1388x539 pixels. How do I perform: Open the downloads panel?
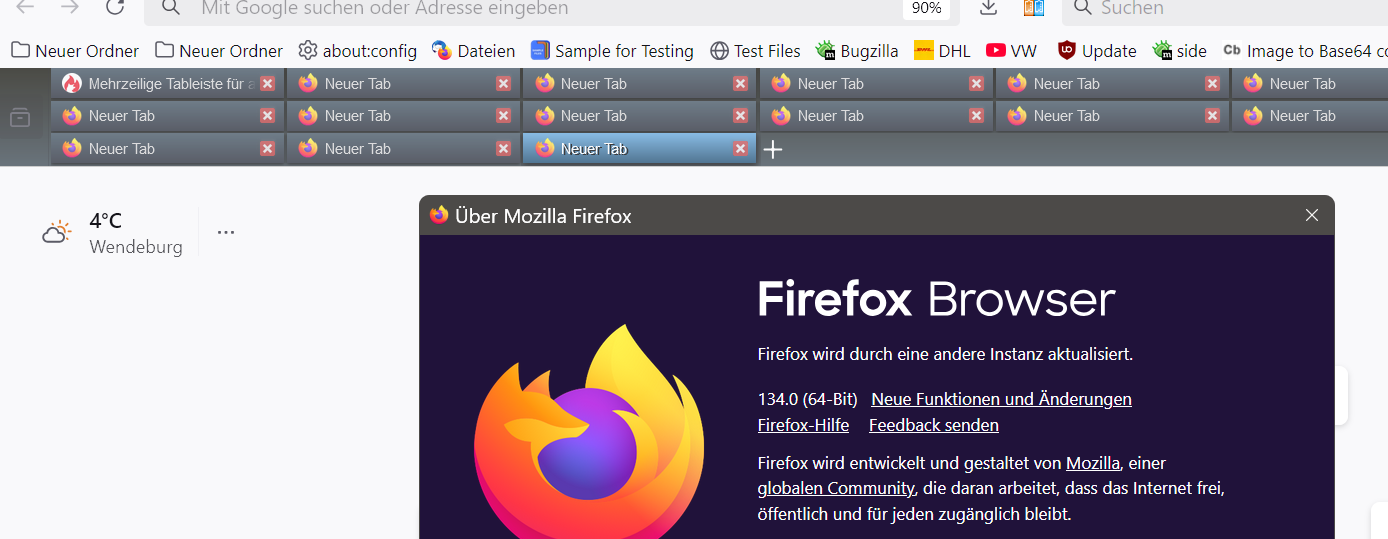coord(988,8)
